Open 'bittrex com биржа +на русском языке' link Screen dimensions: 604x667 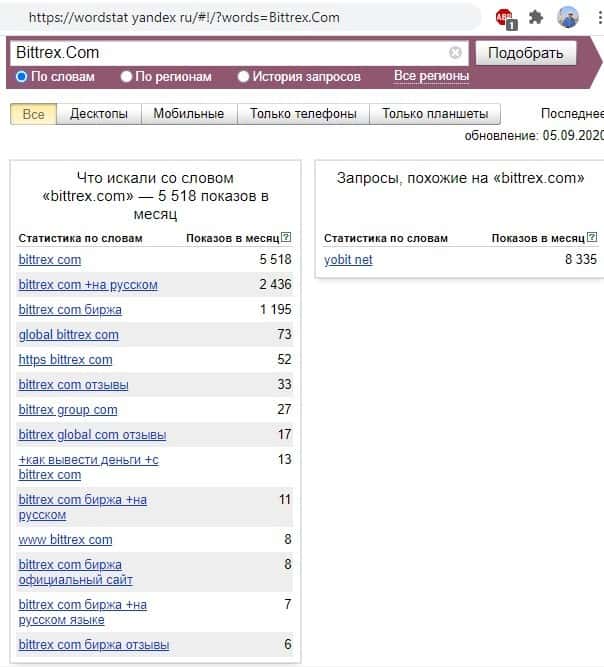coord(83,612)
